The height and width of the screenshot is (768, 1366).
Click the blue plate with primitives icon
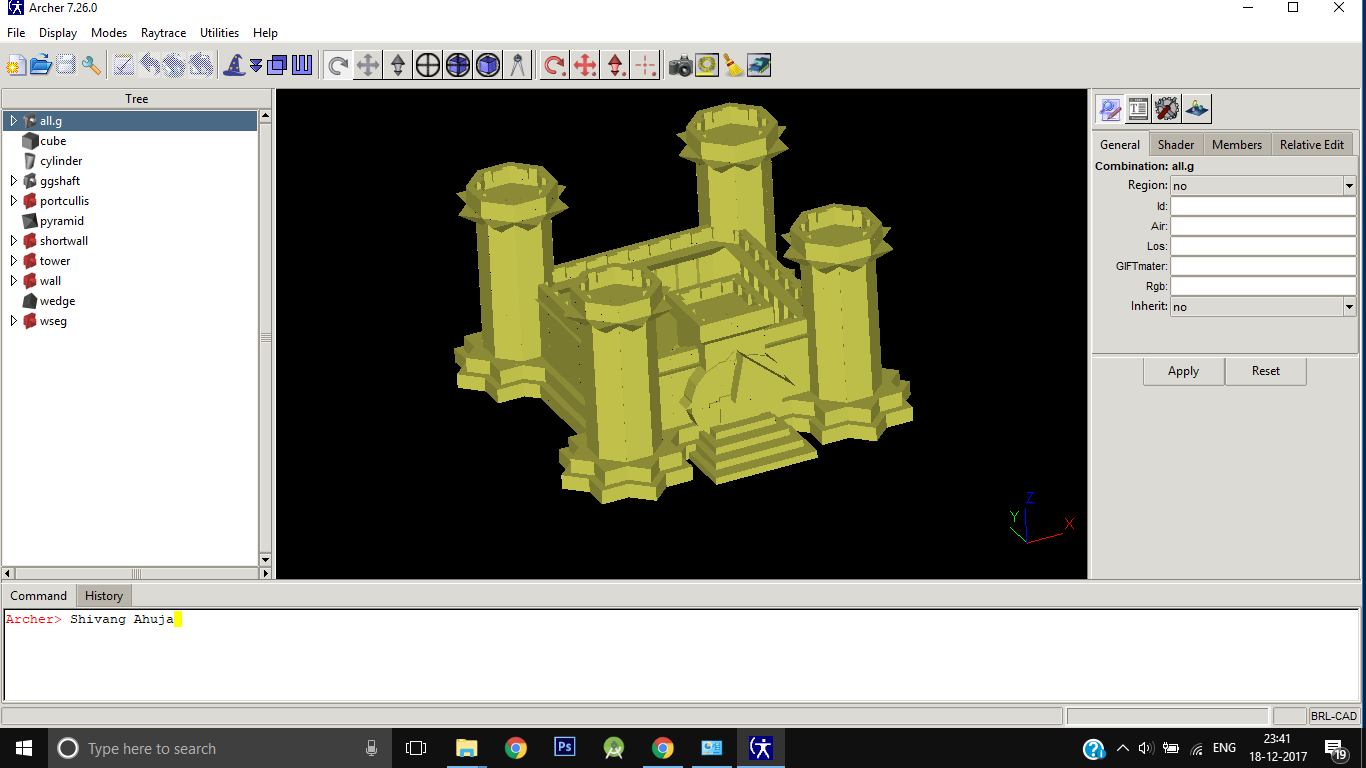click(x=1197, y=108)
